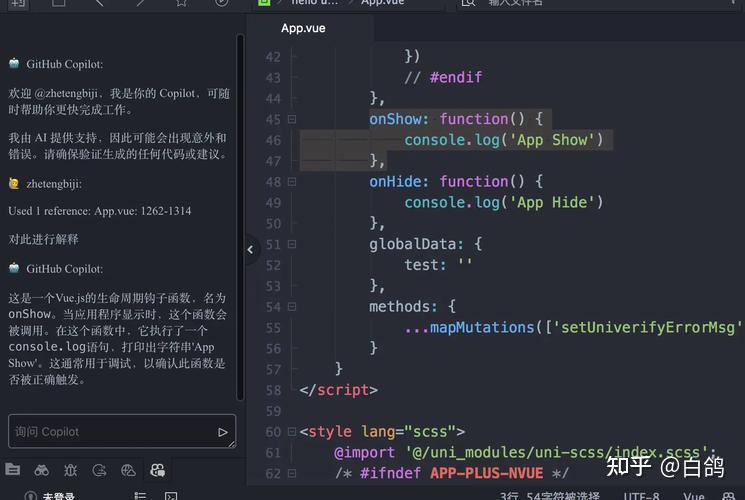This screenshot has height=500, width=745.
Task: Click the ...mapMutations code line
Action: (573, 327)
